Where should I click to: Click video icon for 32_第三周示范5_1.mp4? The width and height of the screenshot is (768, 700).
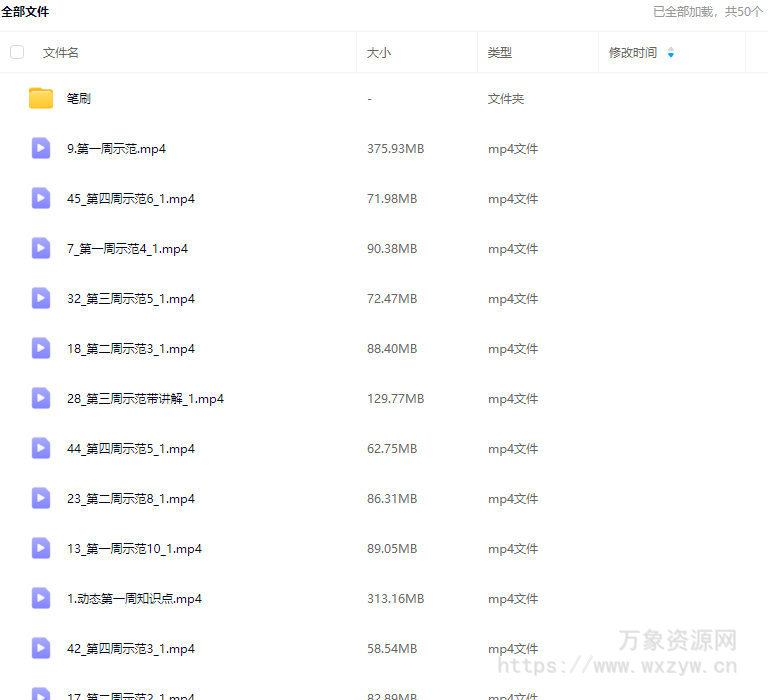click(41, 298)
